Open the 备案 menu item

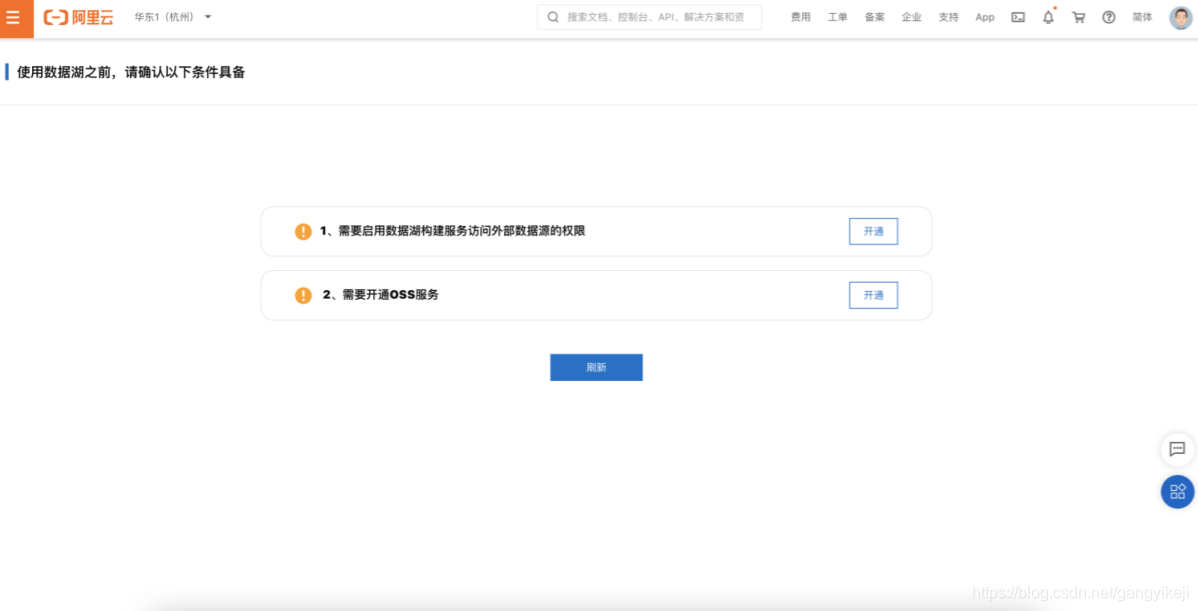tap(873, 17)
